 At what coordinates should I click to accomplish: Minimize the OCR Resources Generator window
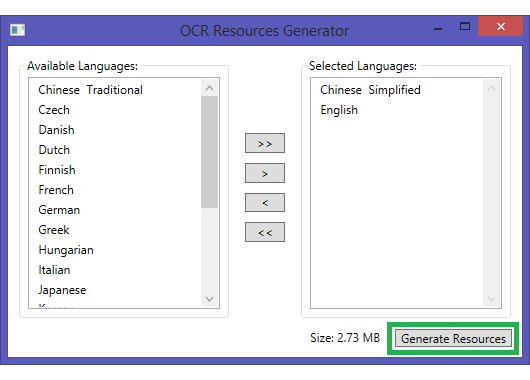pyautogui.click(x=438, y=29)
